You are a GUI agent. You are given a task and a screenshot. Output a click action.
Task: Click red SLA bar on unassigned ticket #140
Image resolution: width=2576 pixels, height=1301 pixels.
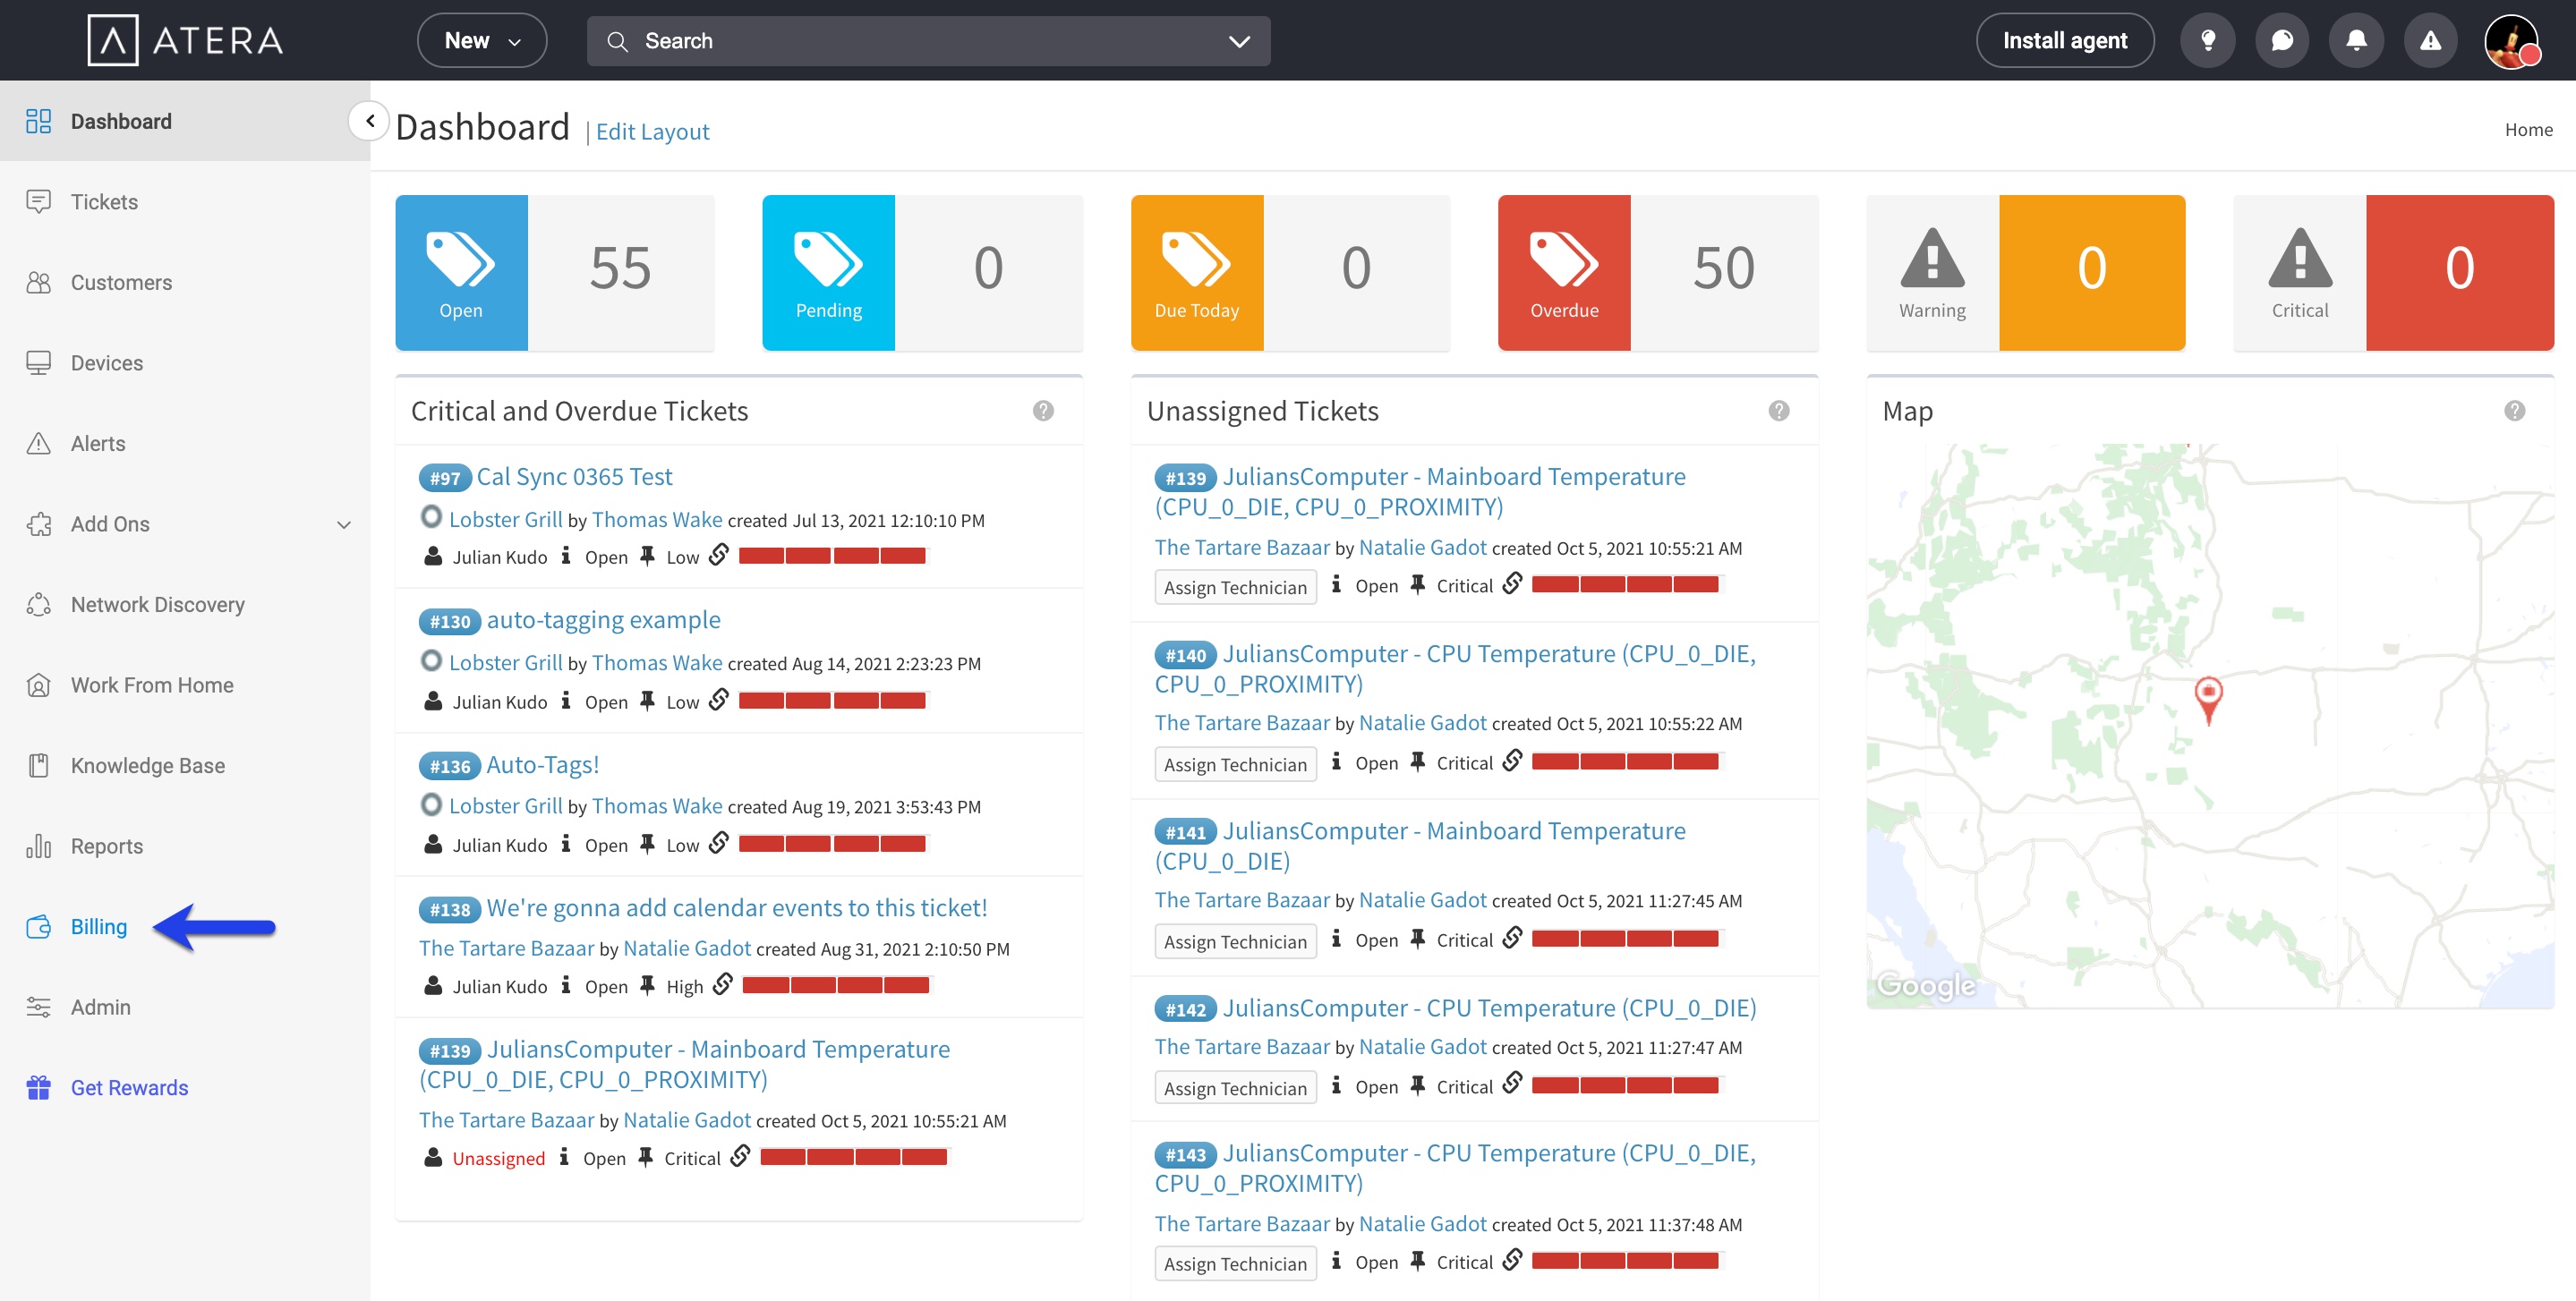coord(1625,762)
